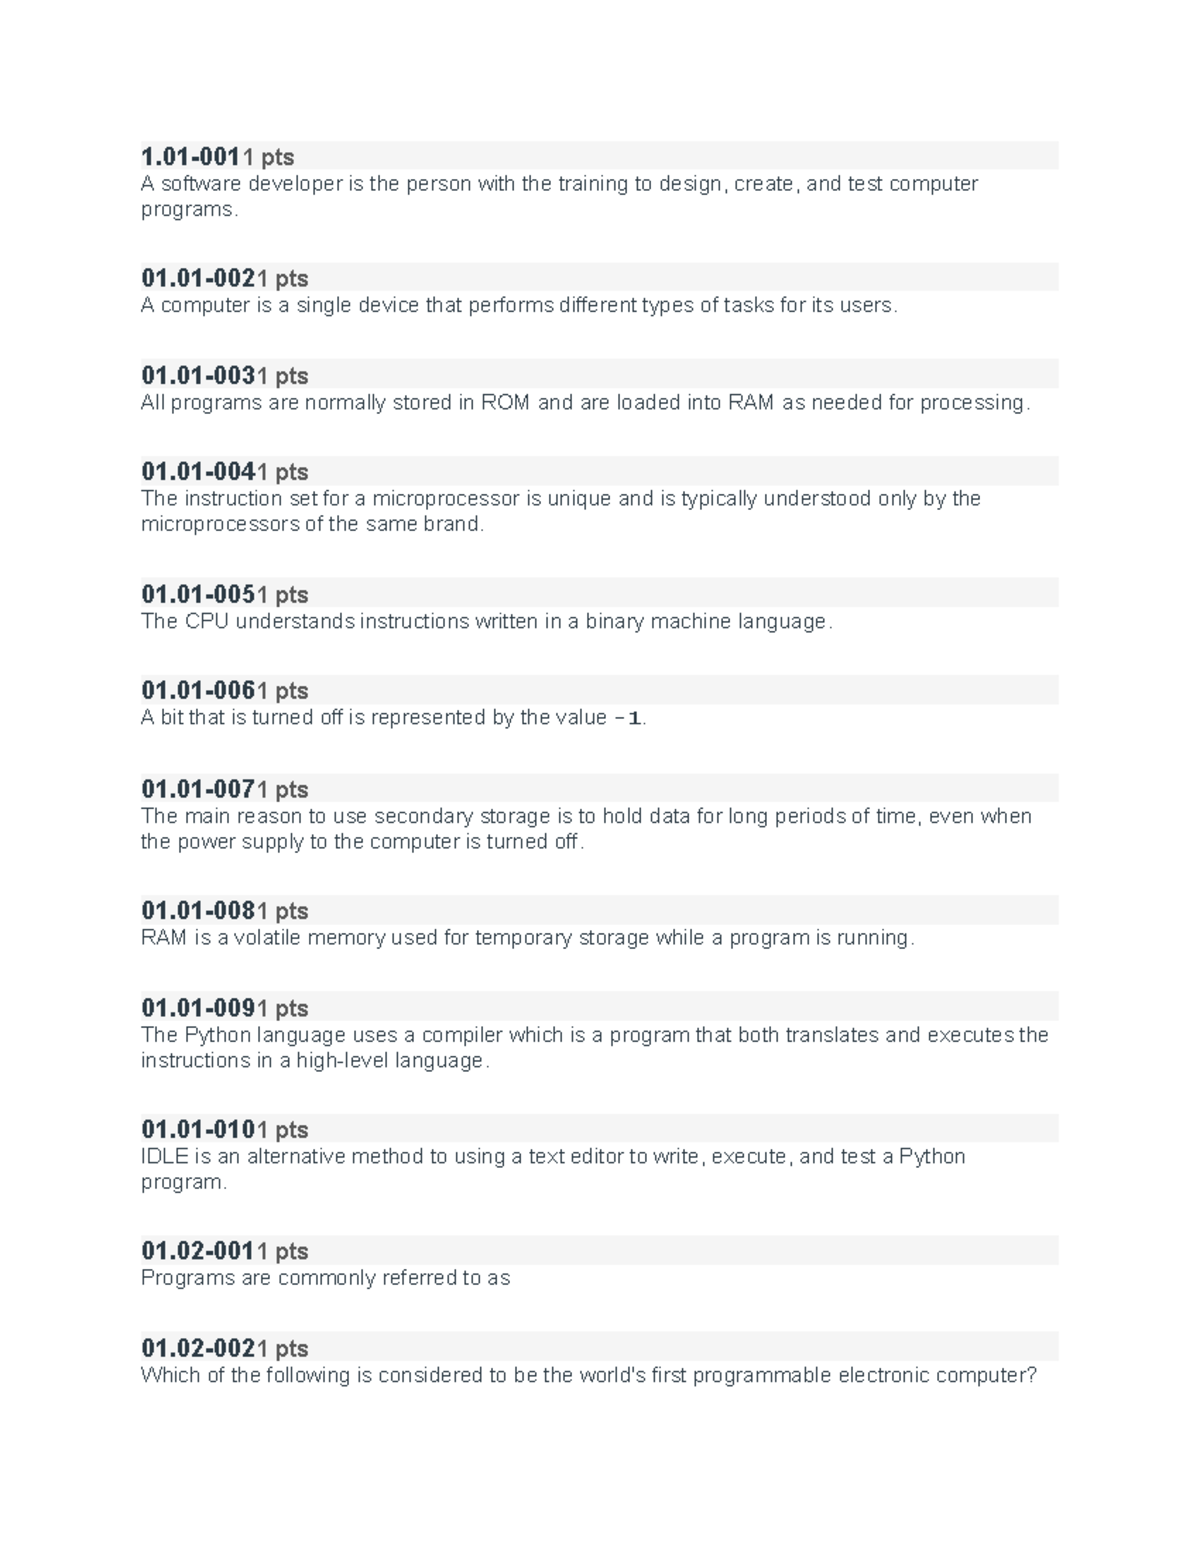Click the Python compiler statement text

594,1047
